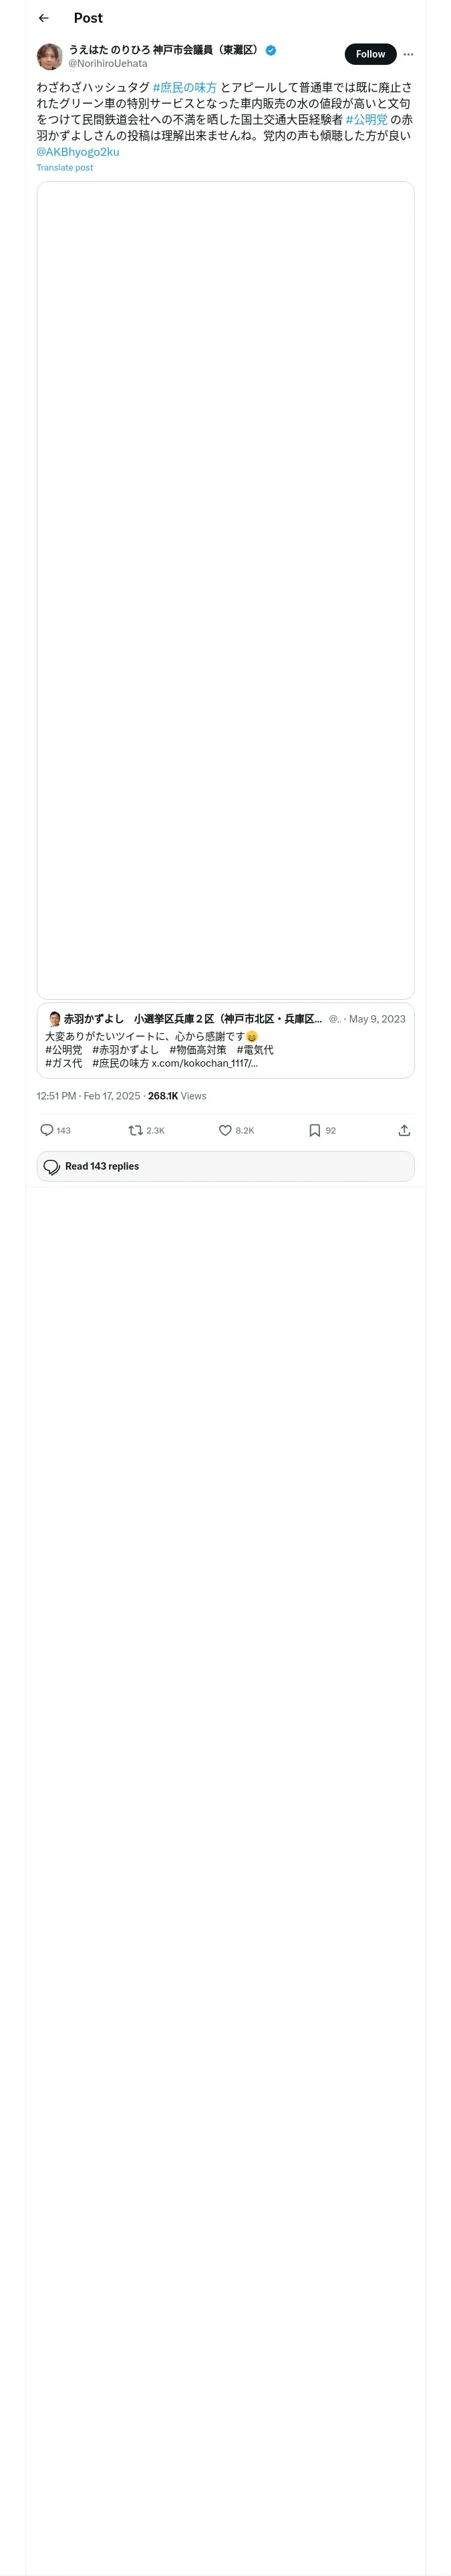The width and height of the screenshot is (451, 2576).
Task: Open the @NorihiroUehata handle
Action: click(x=108, y=63)
